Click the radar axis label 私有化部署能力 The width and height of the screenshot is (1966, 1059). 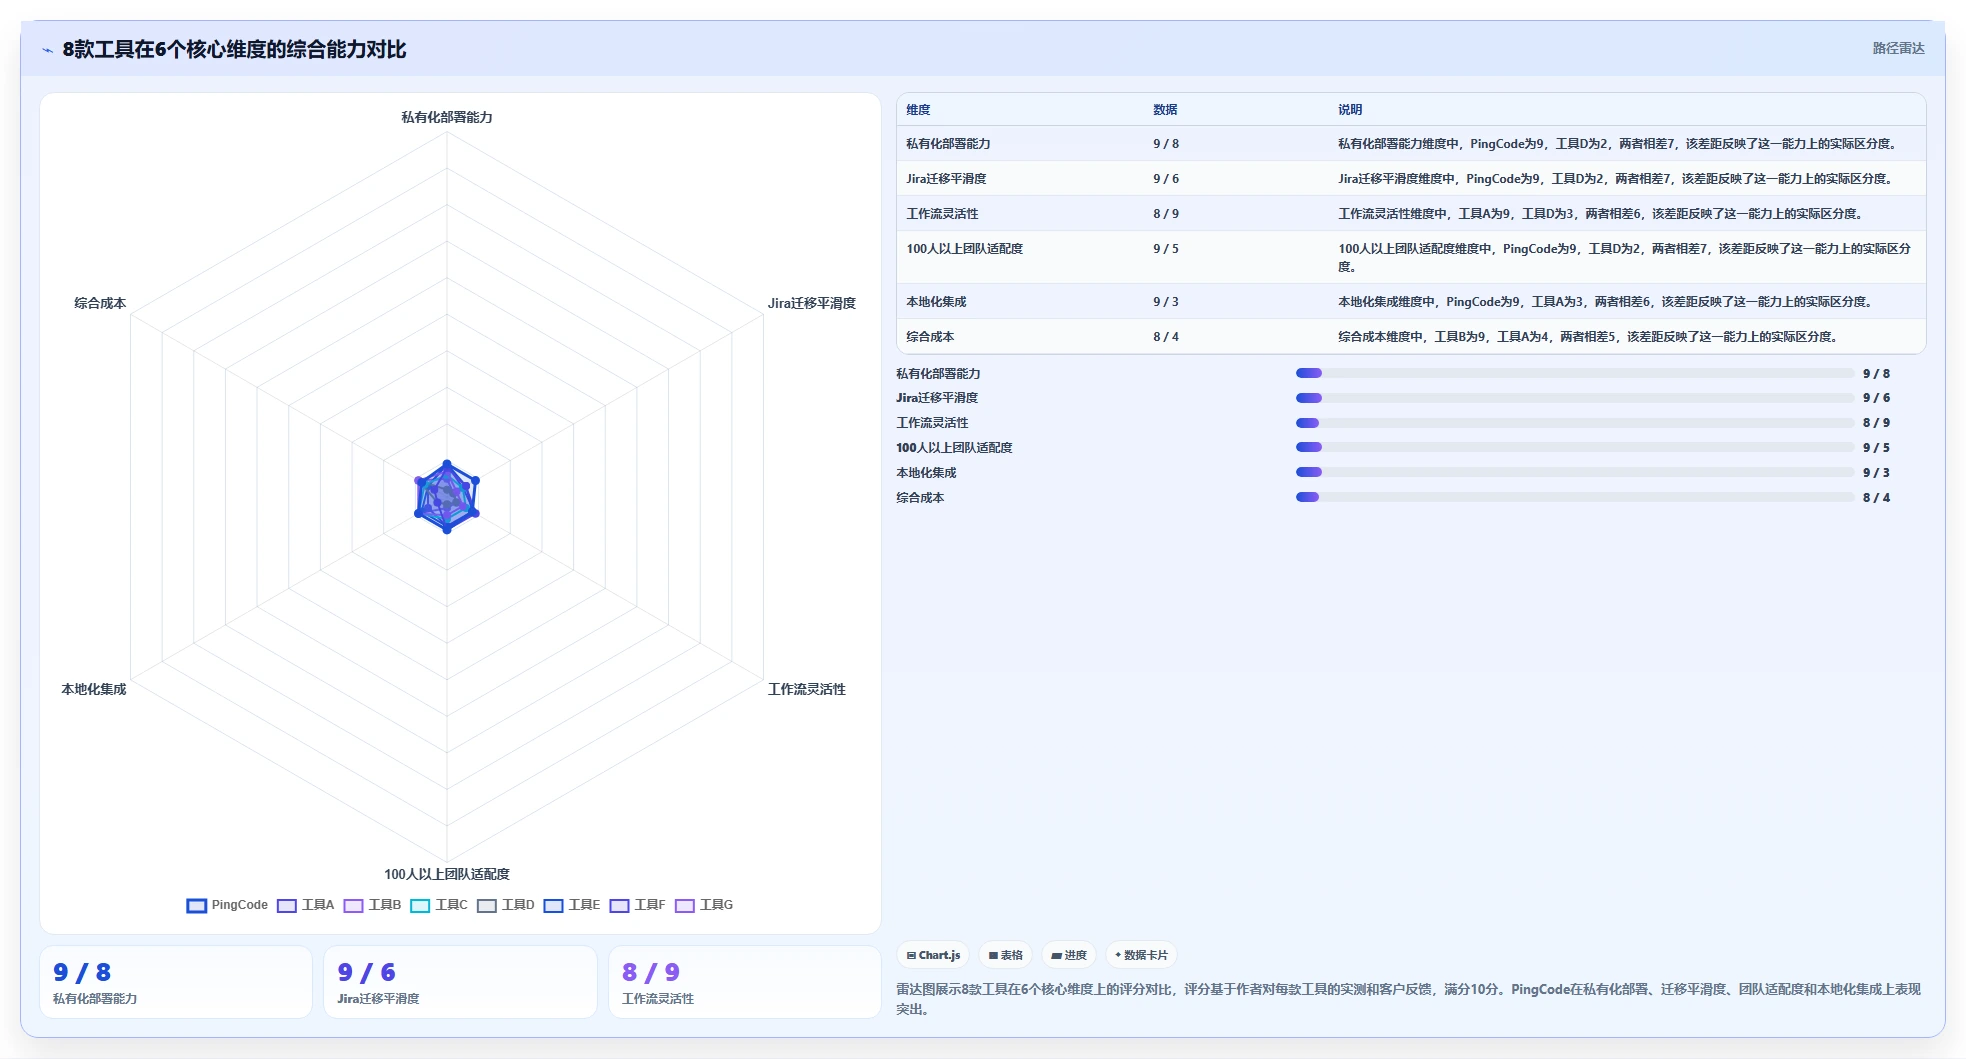click(x=447, y=117)
